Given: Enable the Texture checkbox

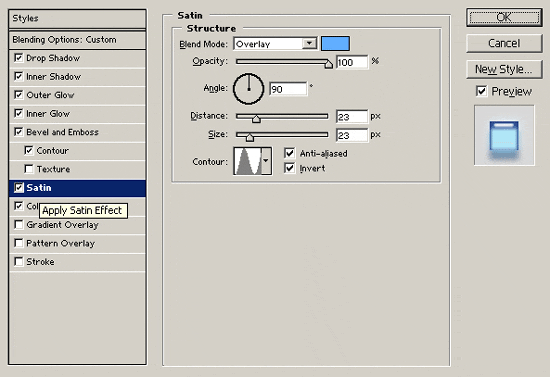Looking at the screenshot, I should click(x=29, y=169).
